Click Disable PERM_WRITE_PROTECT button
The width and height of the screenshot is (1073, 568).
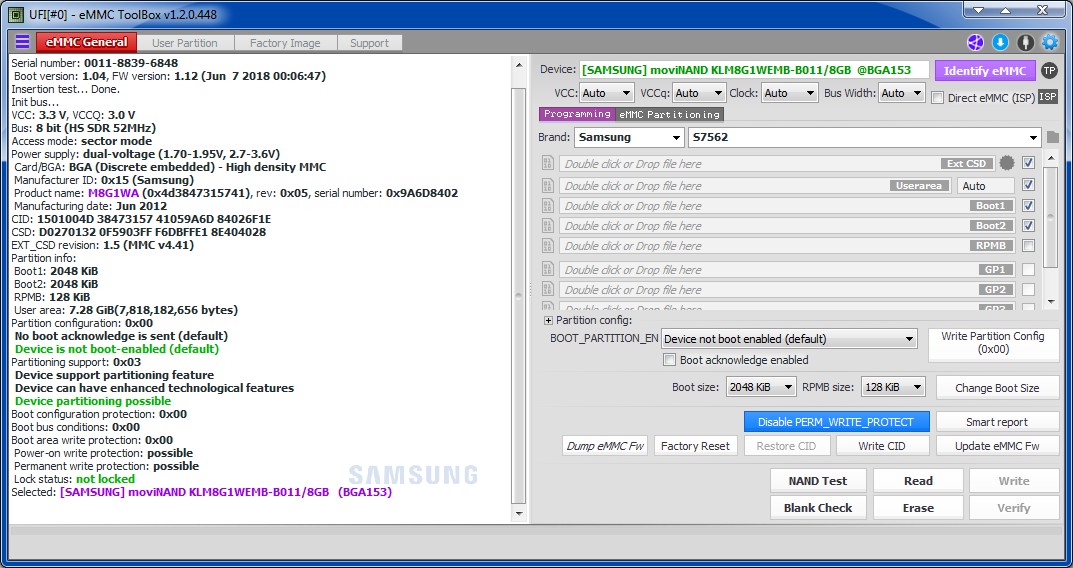[836, 422]
